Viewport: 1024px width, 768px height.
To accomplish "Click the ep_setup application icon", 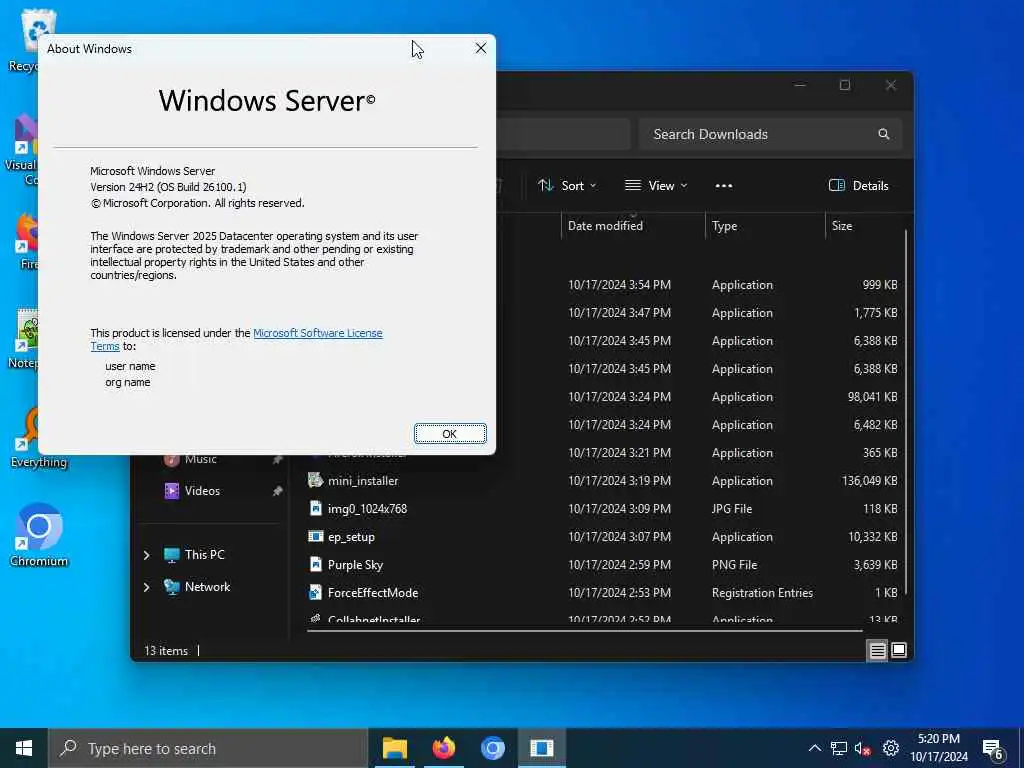I will click(315, 536).
